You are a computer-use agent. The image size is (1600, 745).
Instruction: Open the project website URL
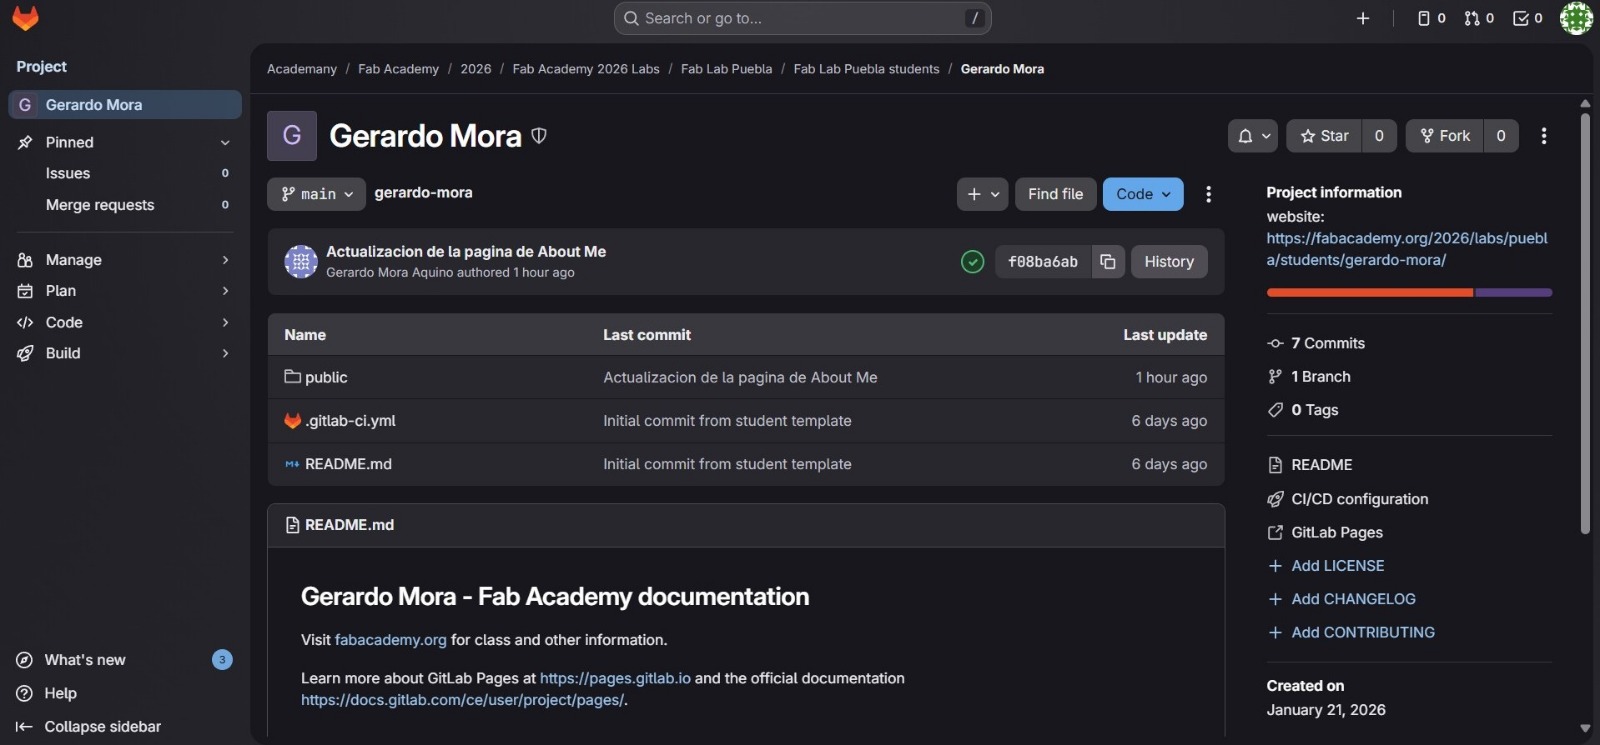tap(1406, 249)
